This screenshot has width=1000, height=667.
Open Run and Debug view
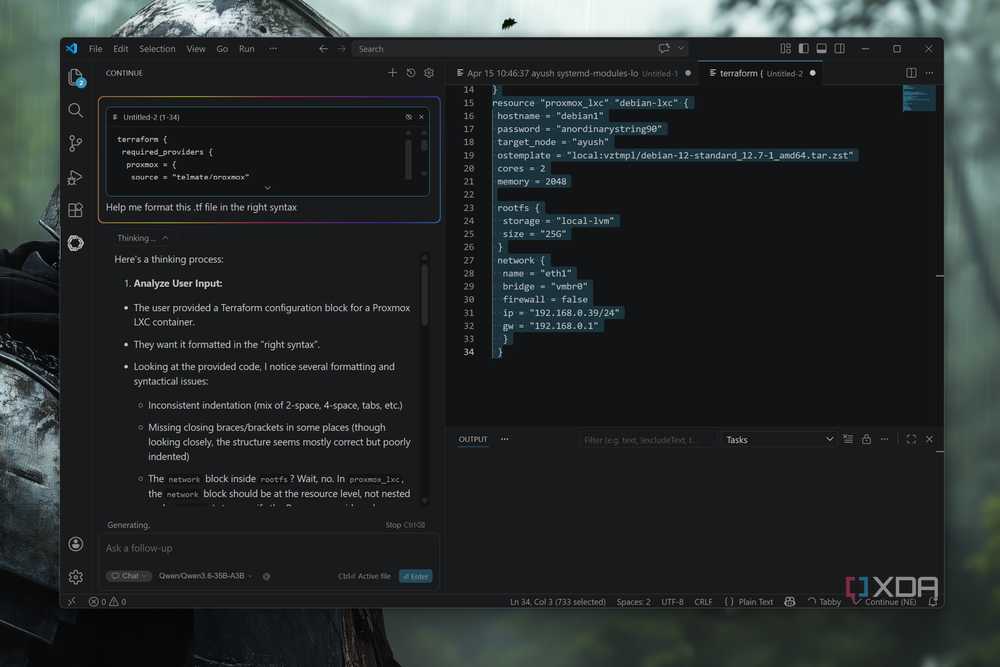pyautogui.click(x=75, y=177)
